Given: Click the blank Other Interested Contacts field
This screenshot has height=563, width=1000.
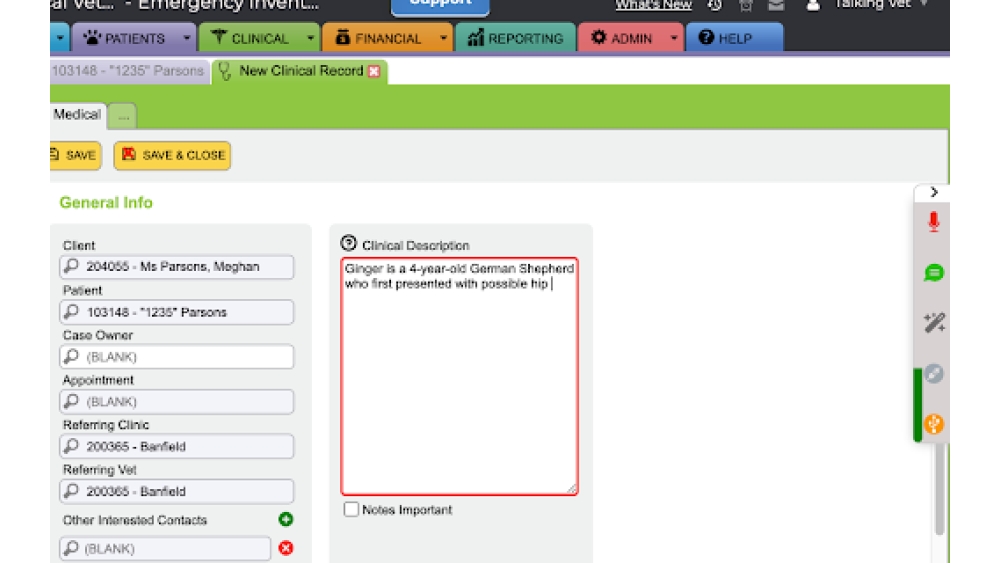Looking at the screenshot, I should (165, 548).
